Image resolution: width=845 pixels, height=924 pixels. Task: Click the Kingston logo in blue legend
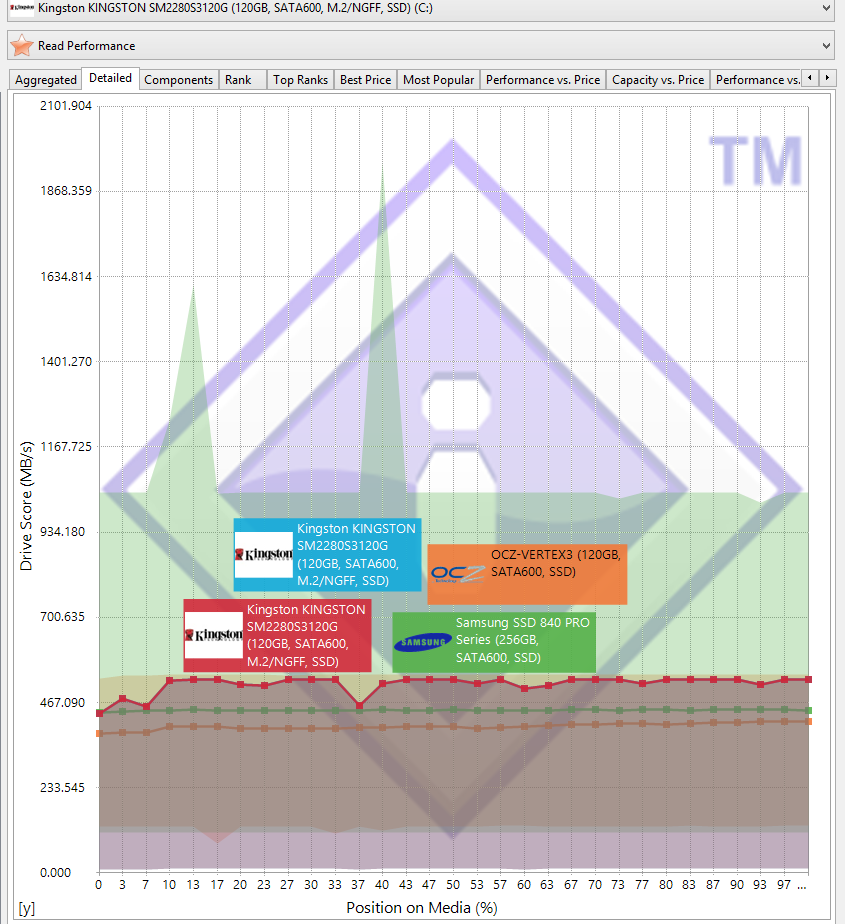(x=263, y=555)
